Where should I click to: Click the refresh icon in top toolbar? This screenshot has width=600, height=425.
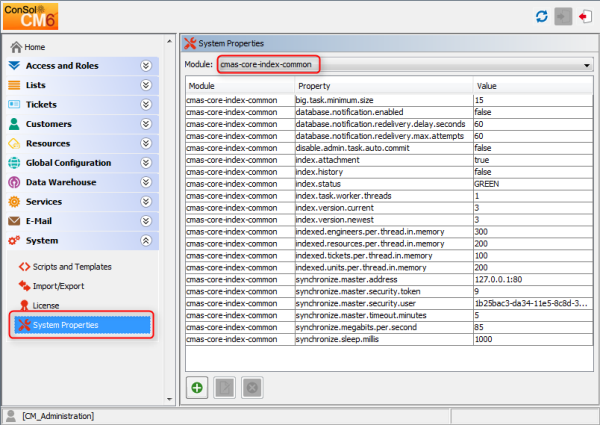541,16
